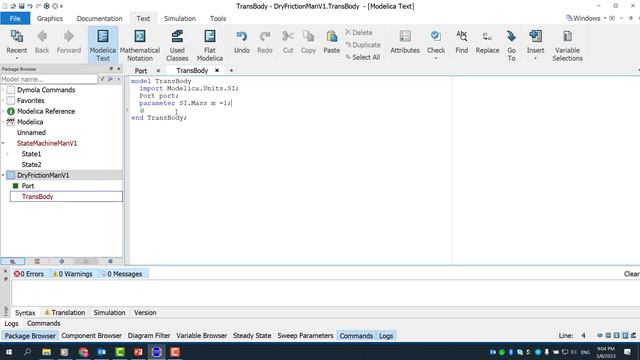Open Mathematical Notation view
The image size is (640, 360).
click(140, 45)
